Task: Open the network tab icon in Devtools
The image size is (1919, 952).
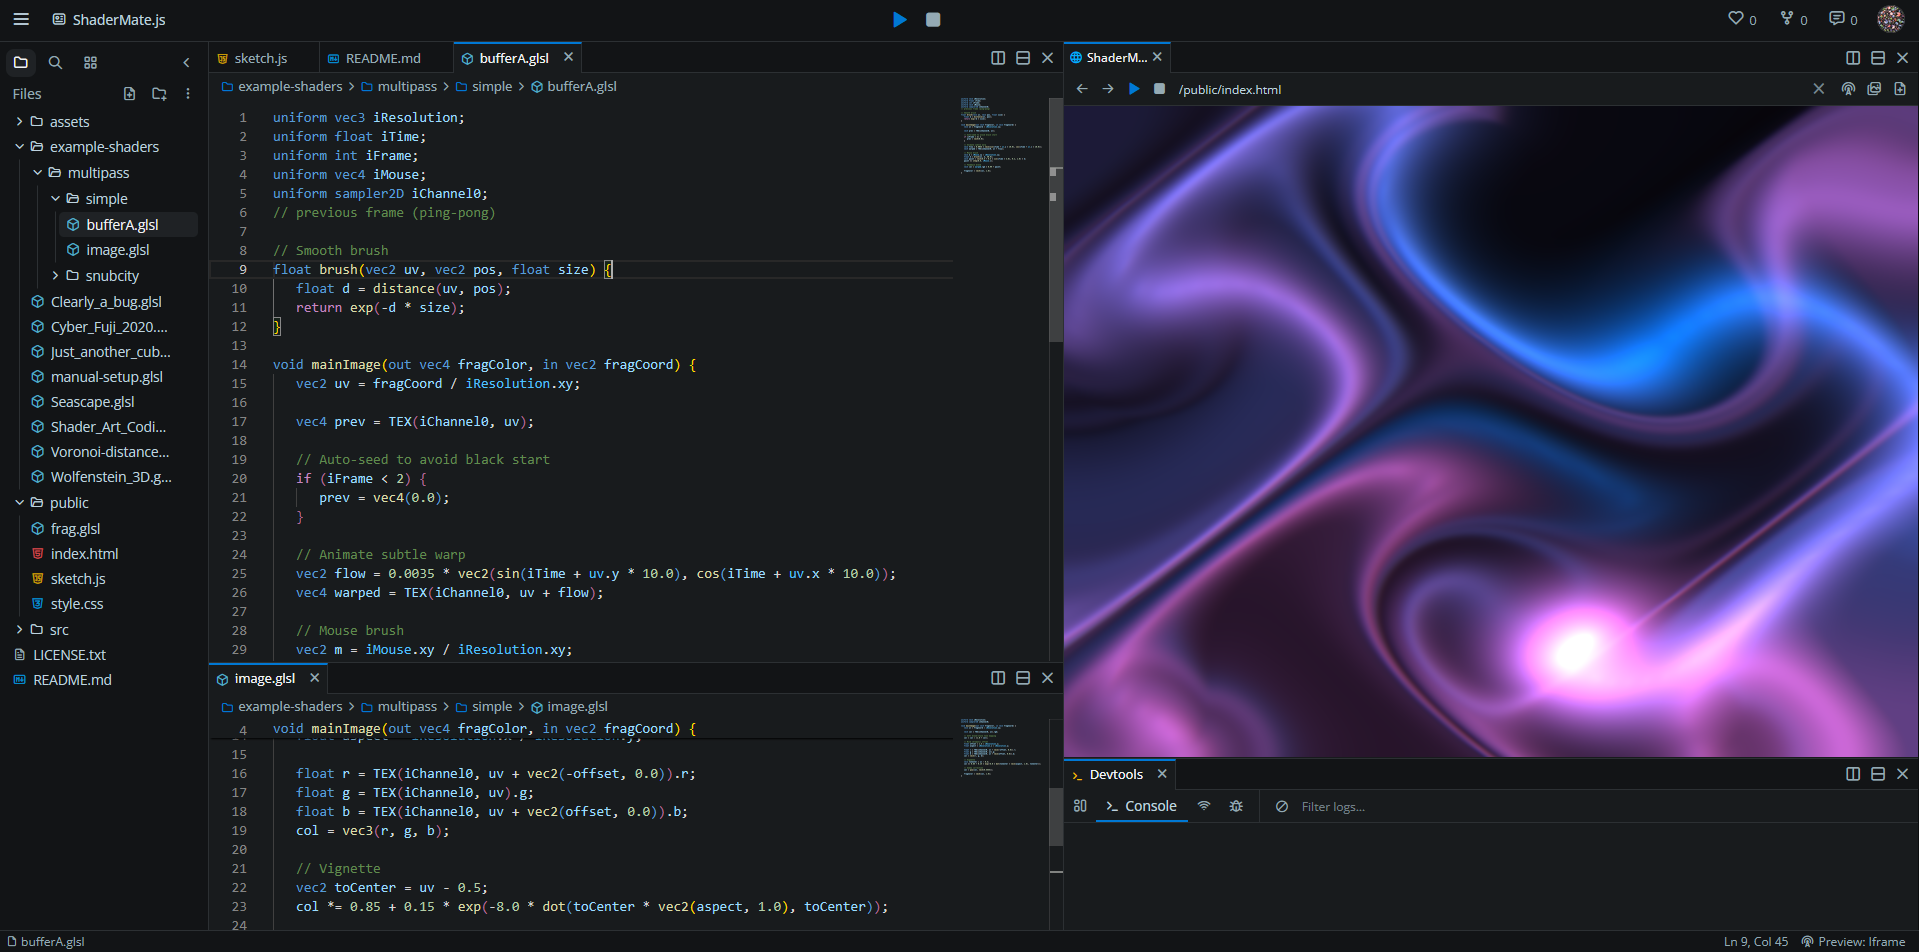Action: click(1204, 806)
